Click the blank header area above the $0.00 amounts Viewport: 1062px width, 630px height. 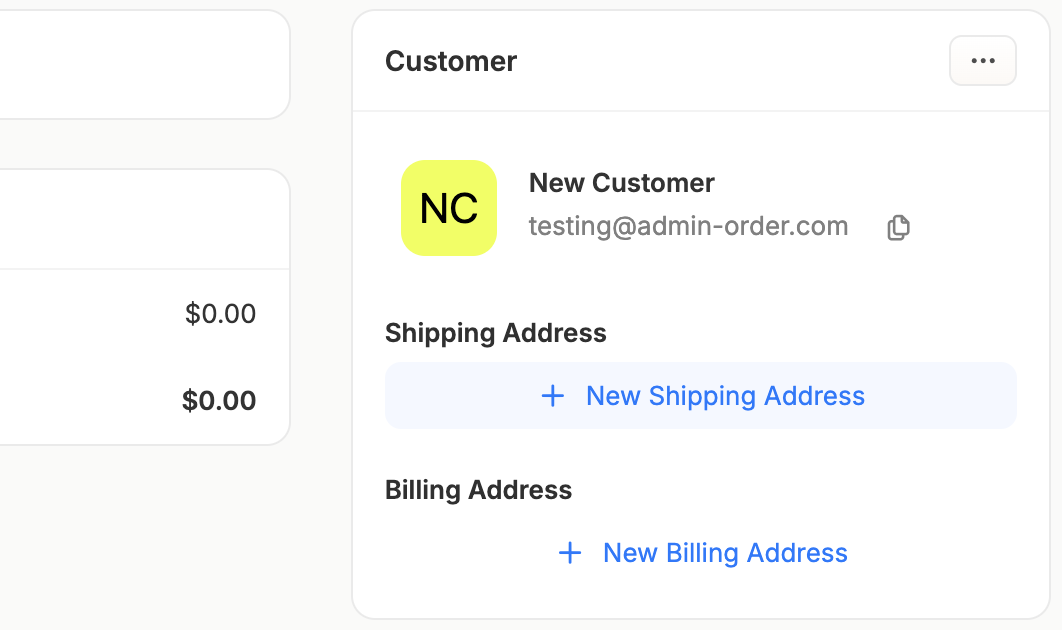coord(142,219)
